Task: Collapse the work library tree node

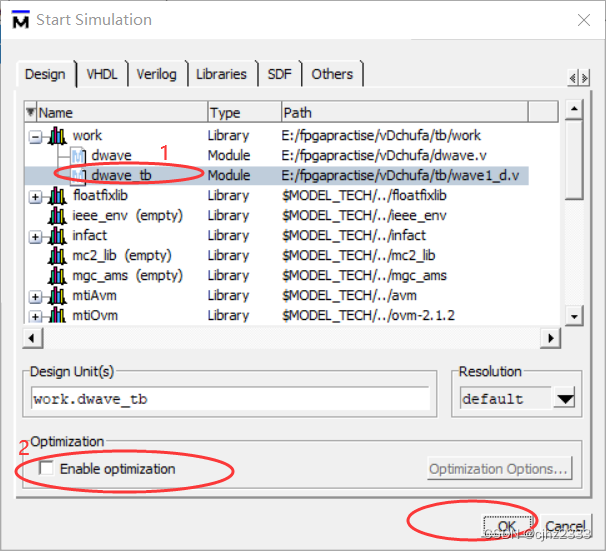Action: click(x=35, y=137)
